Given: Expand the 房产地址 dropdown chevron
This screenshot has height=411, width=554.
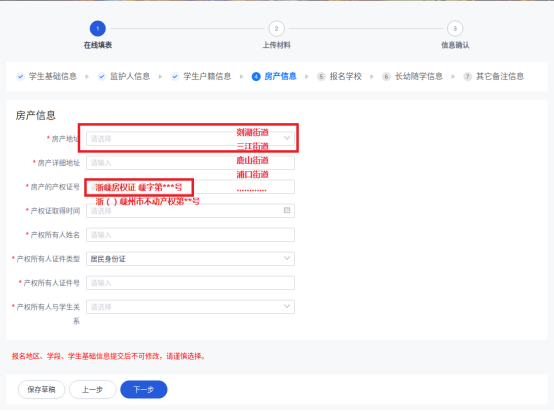Looking at the screenshot, I should (x=287, y=138).
